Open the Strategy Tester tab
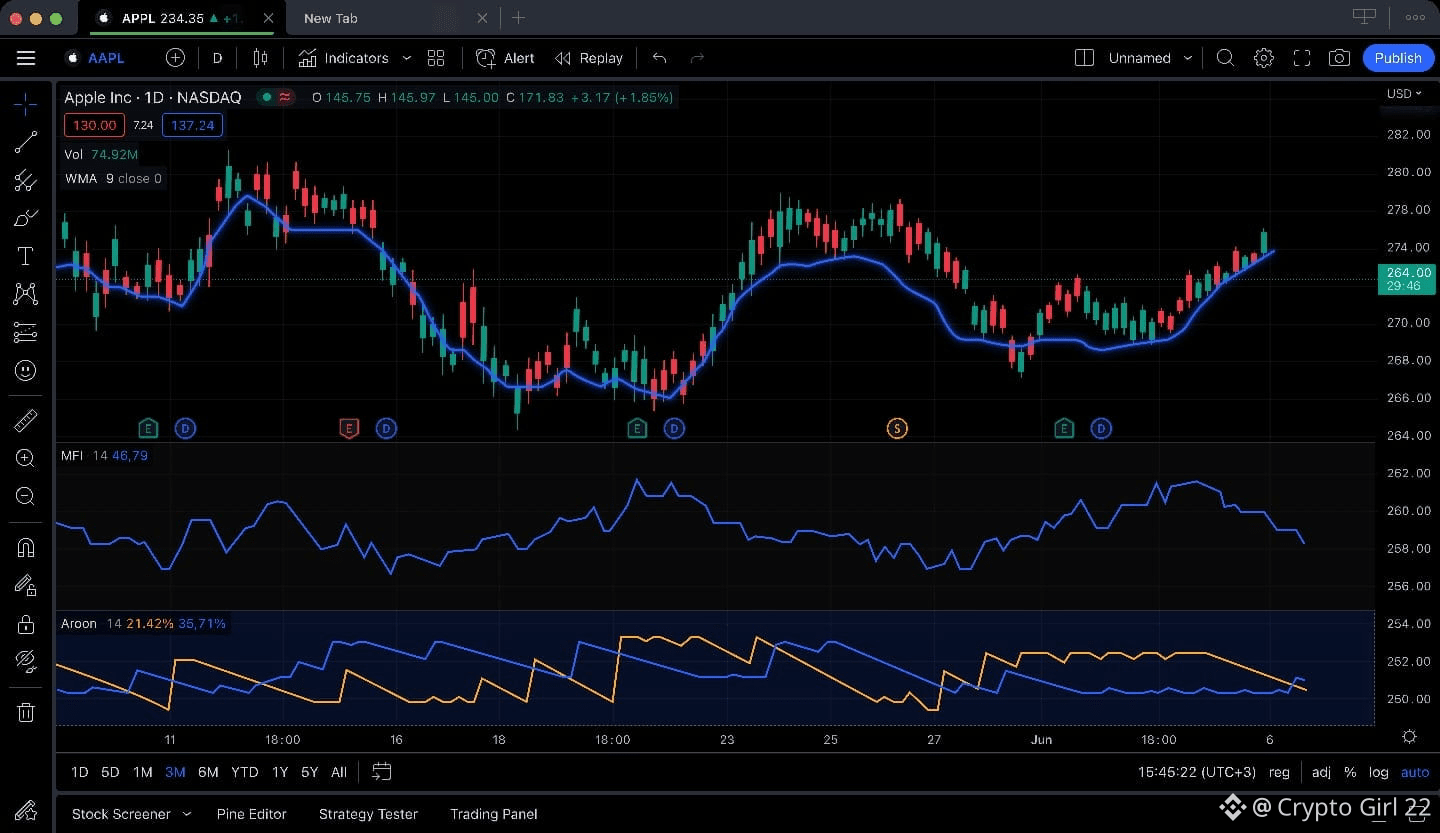This screenshot has width=1440, height=833. point(368,814)
